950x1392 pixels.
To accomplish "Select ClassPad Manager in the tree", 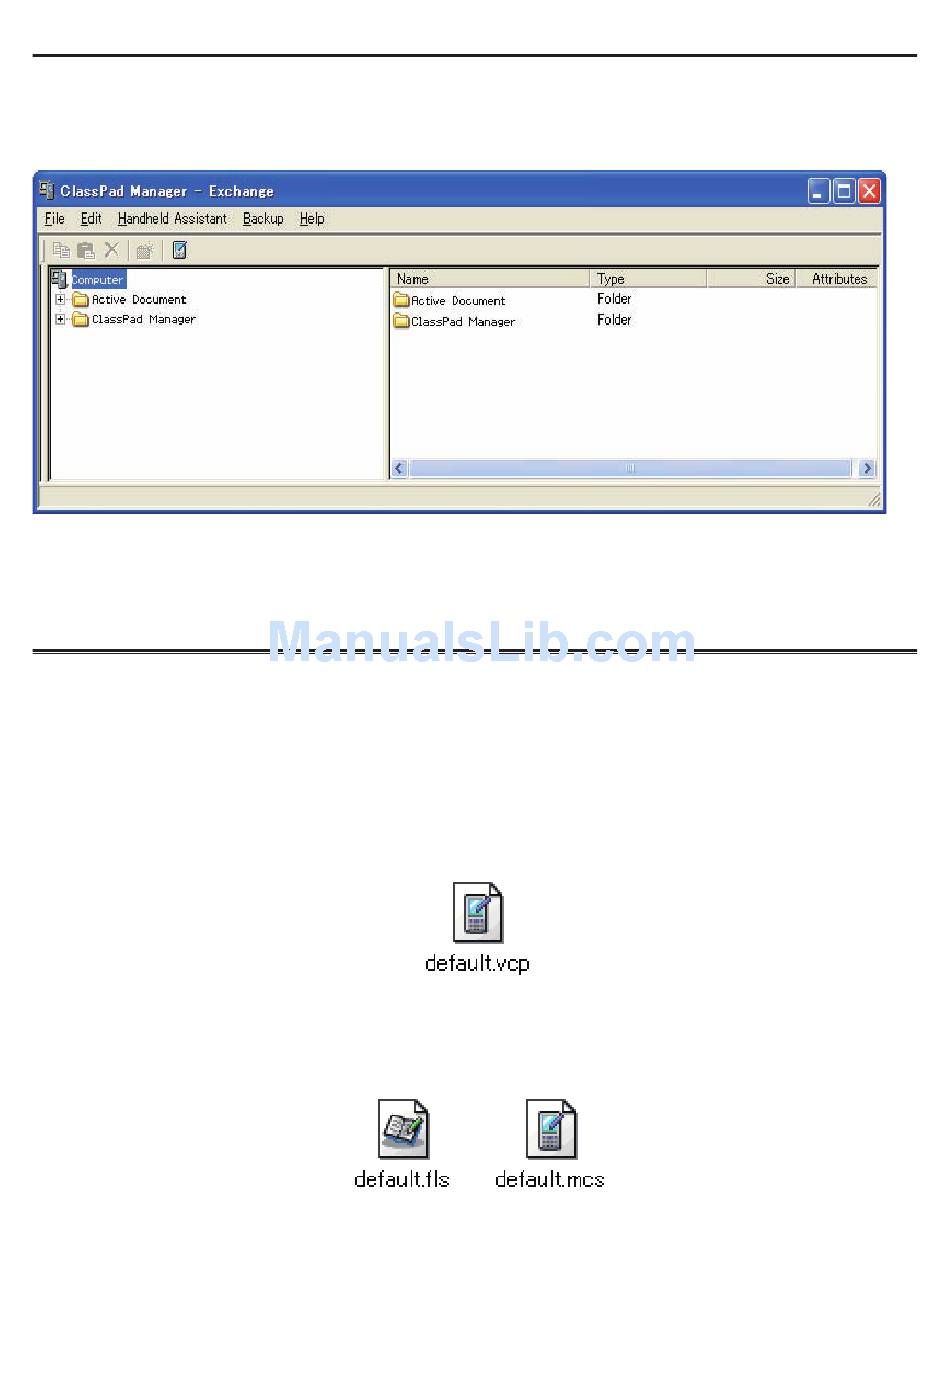I will click(144, 319).
